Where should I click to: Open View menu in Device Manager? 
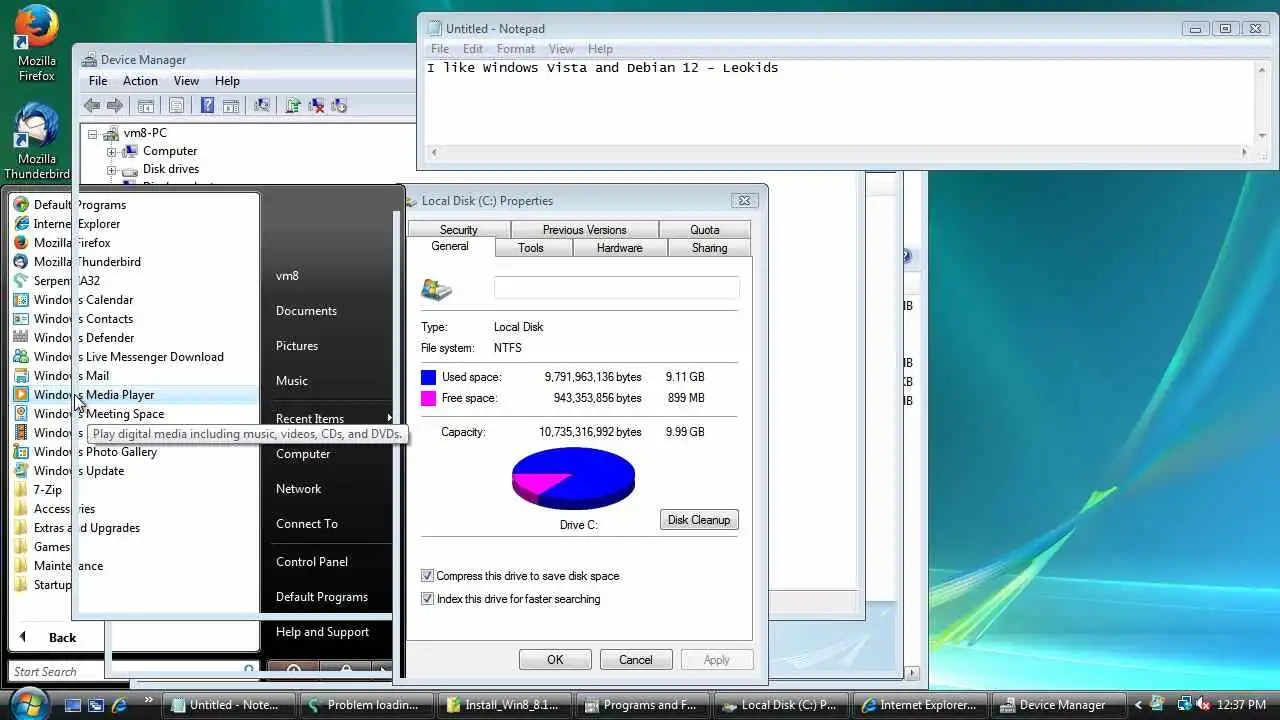coord(186,81)
